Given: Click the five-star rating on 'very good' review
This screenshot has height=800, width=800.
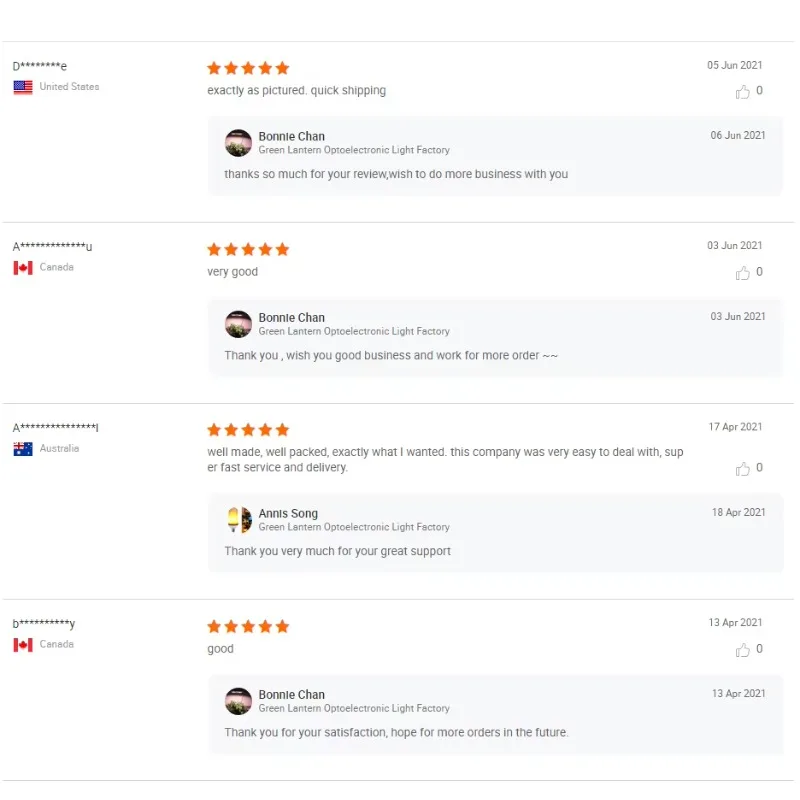Looking at the screenshot, I should [248, 249].
